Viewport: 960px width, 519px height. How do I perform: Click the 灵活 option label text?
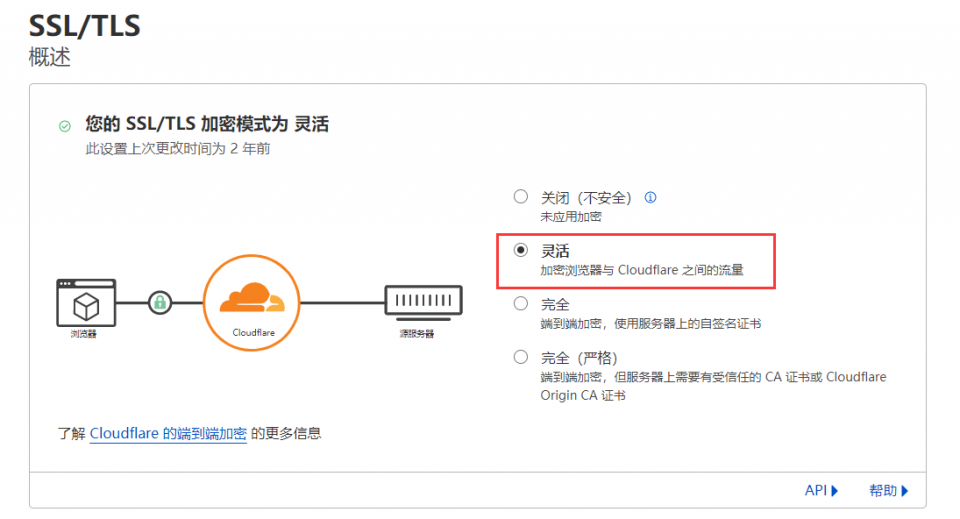coord(555,251)
